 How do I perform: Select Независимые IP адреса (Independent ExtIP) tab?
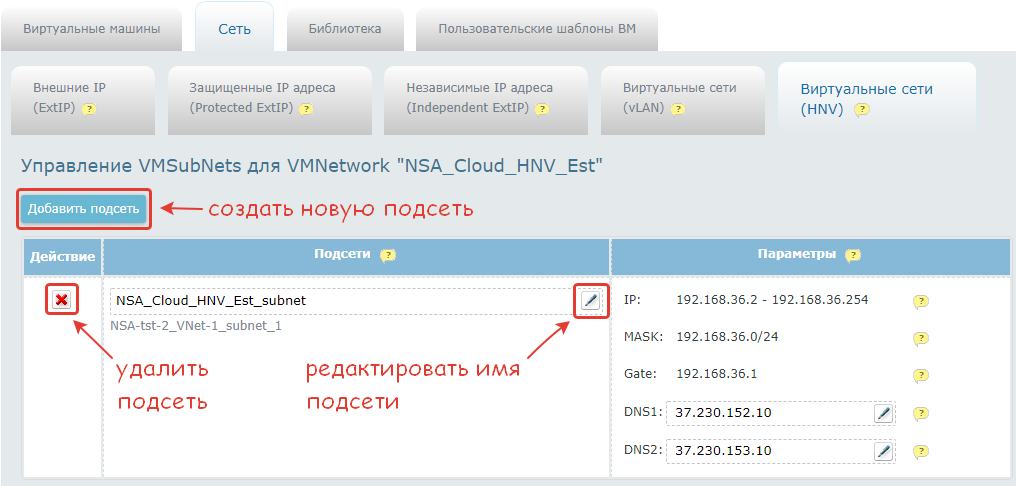coord(479,98)
